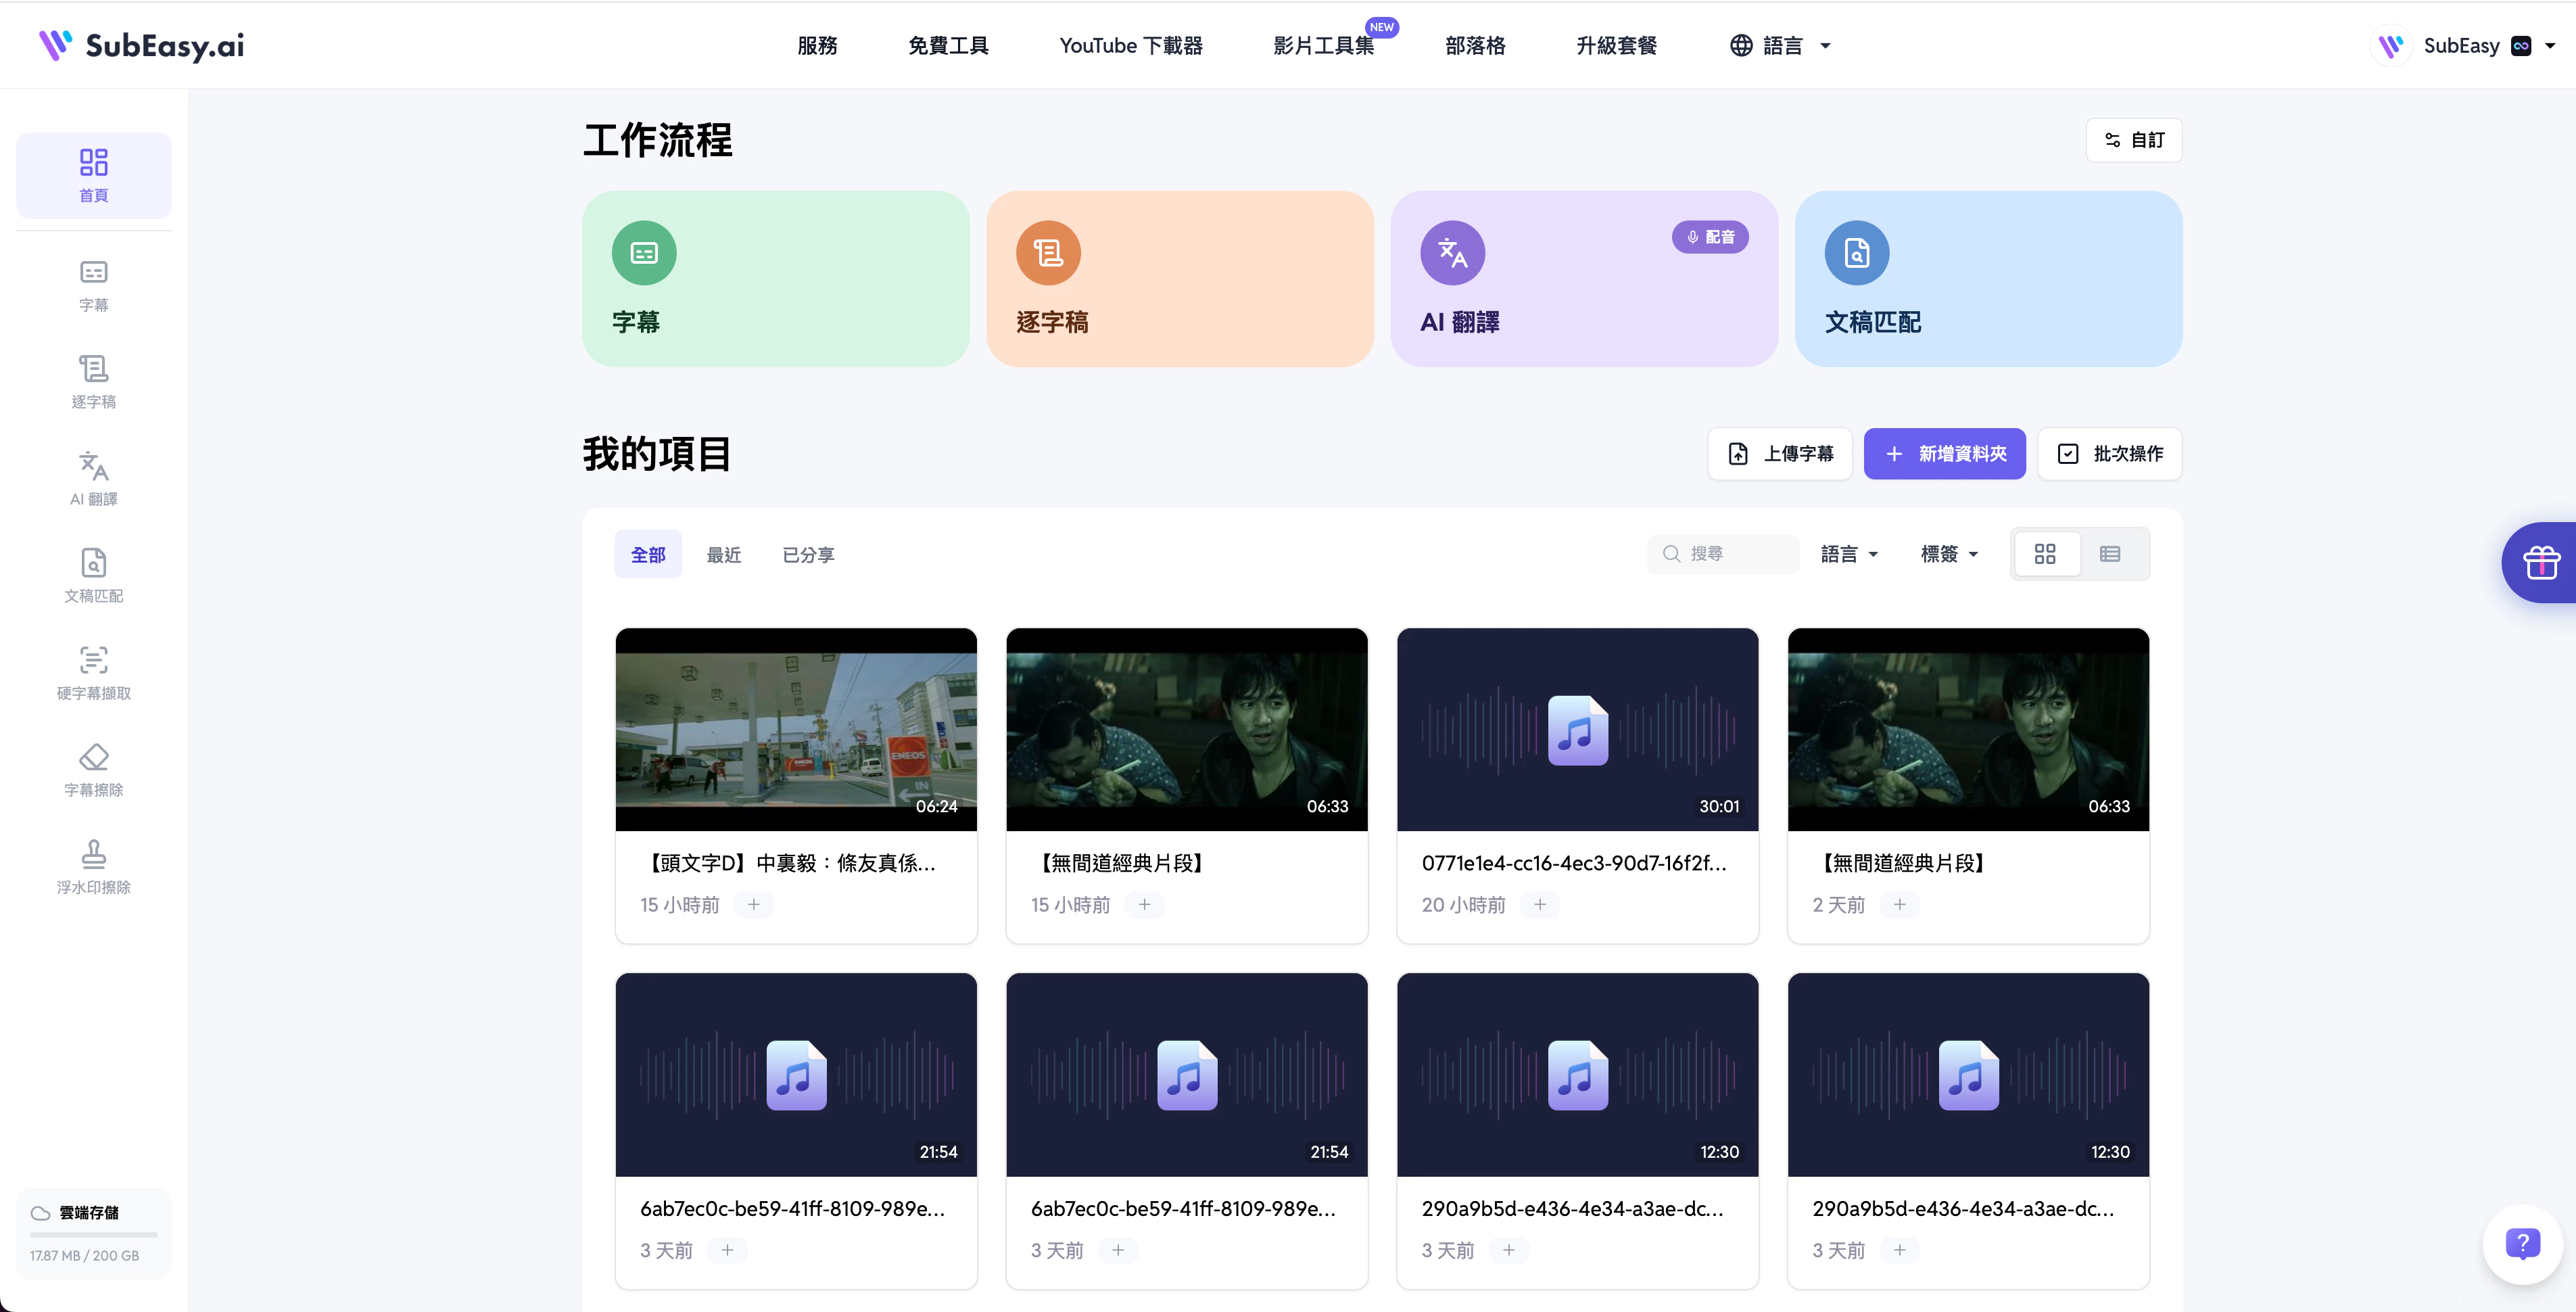Open the first 6ab7ec0c audio thumbnail

(x=796, y=1075)
